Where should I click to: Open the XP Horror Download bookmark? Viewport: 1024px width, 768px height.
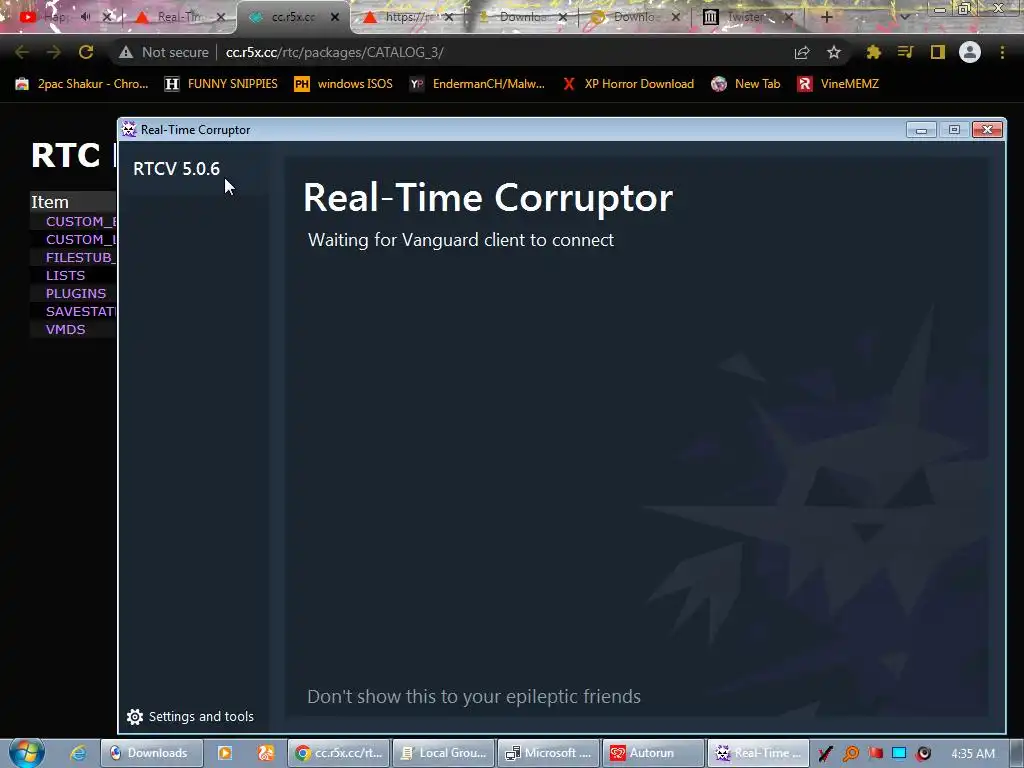point(628,84)
